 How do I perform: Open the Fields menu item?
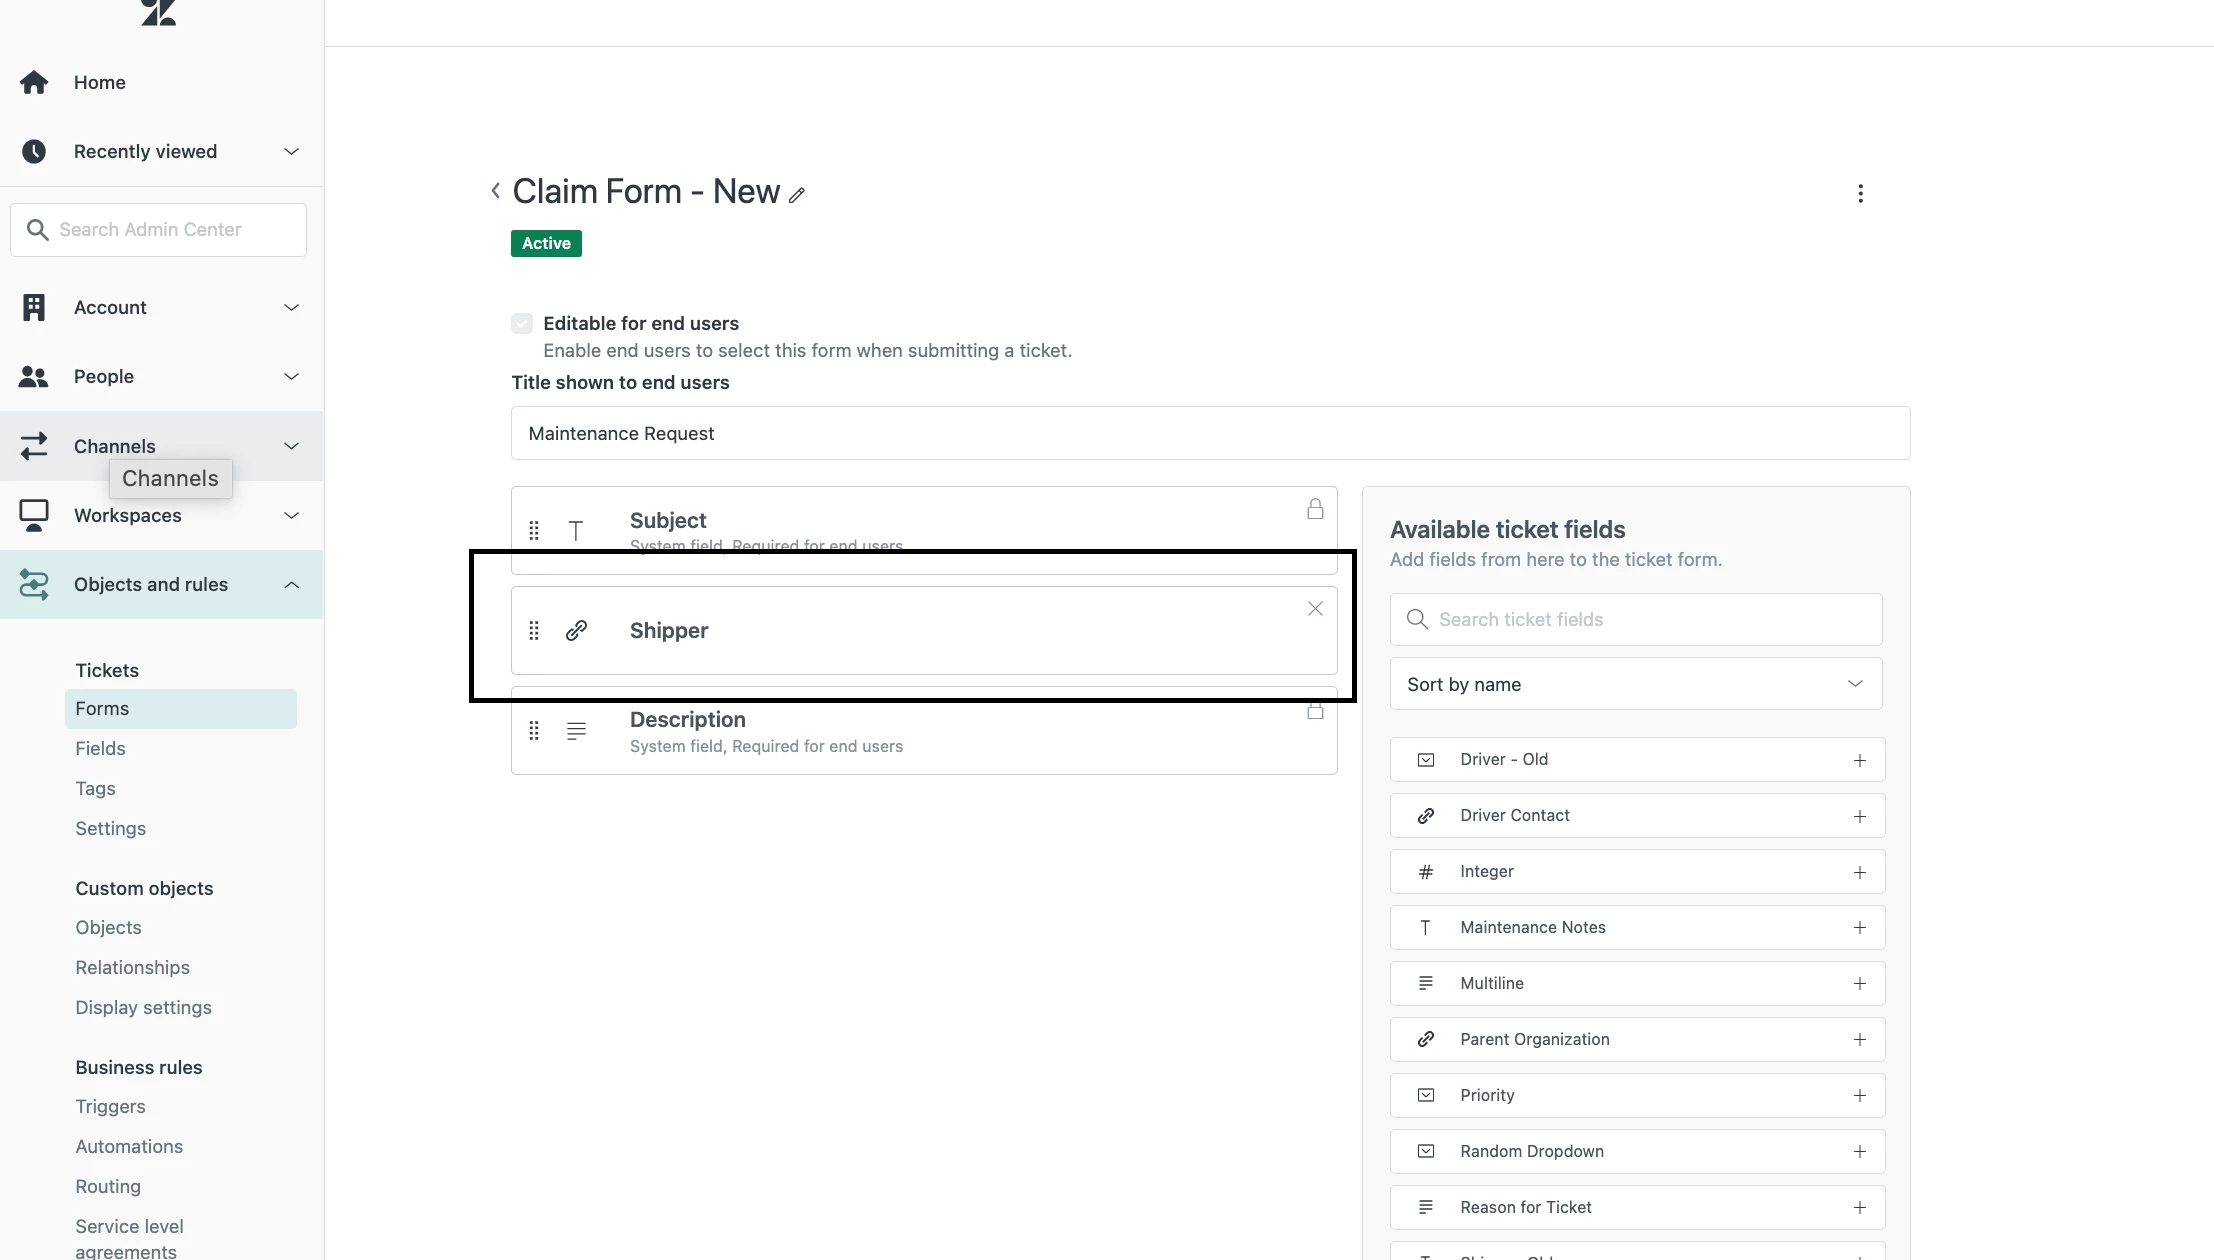tap(100, 749)
